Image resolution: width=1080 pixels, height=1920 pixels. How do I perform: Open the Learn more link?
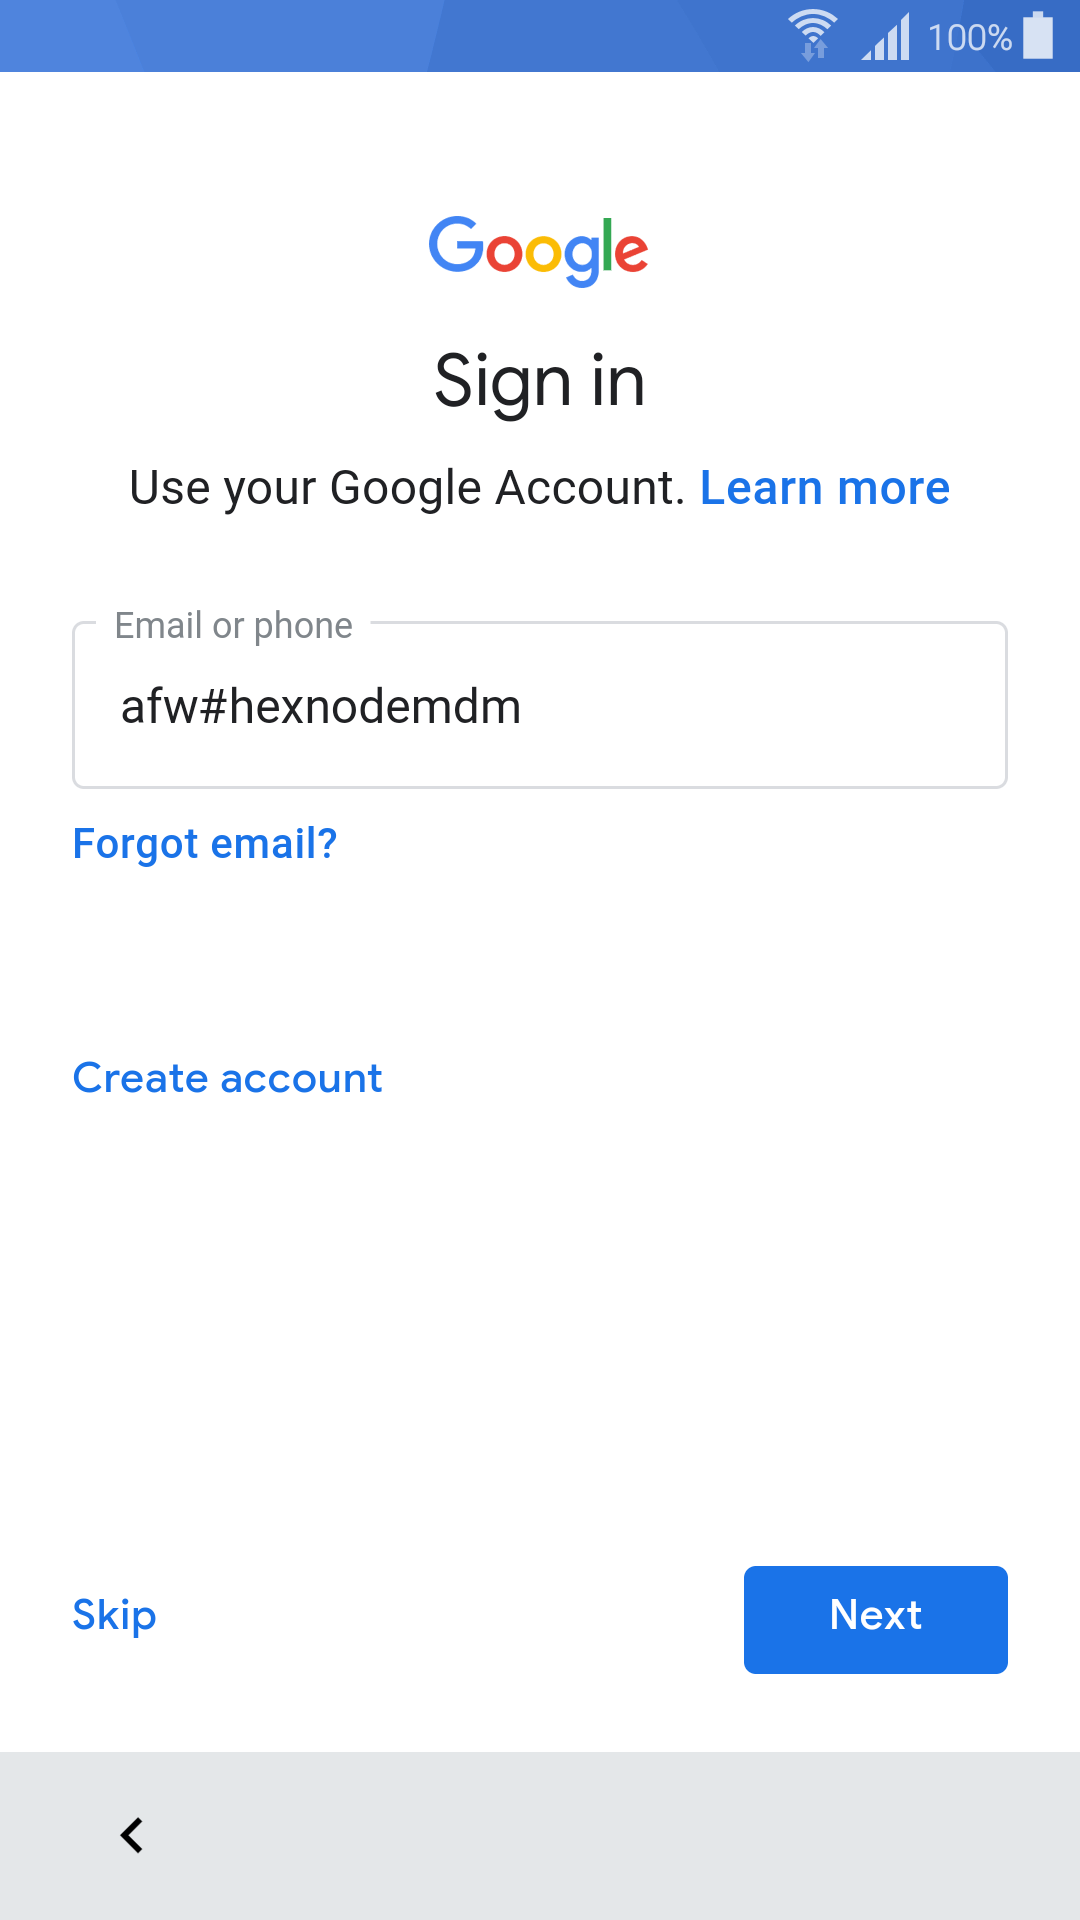coord(825,488)
